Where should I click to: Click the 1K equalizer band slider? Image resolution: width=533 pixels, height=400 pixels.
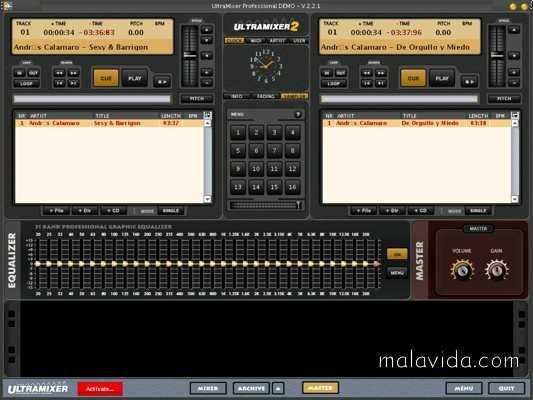(223, 264)
